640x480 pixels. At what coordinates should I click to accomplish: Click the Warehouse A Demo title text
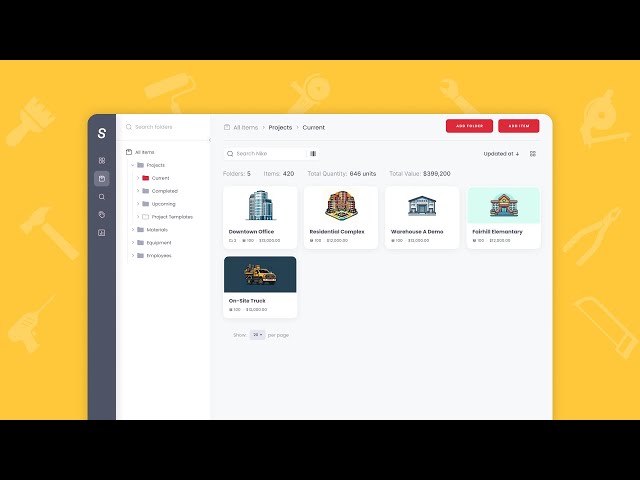click(417, 231)
